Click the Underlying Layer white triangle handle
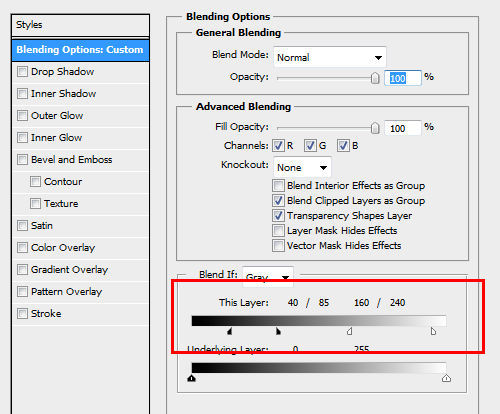500x414 pixels. click(446, 378)
